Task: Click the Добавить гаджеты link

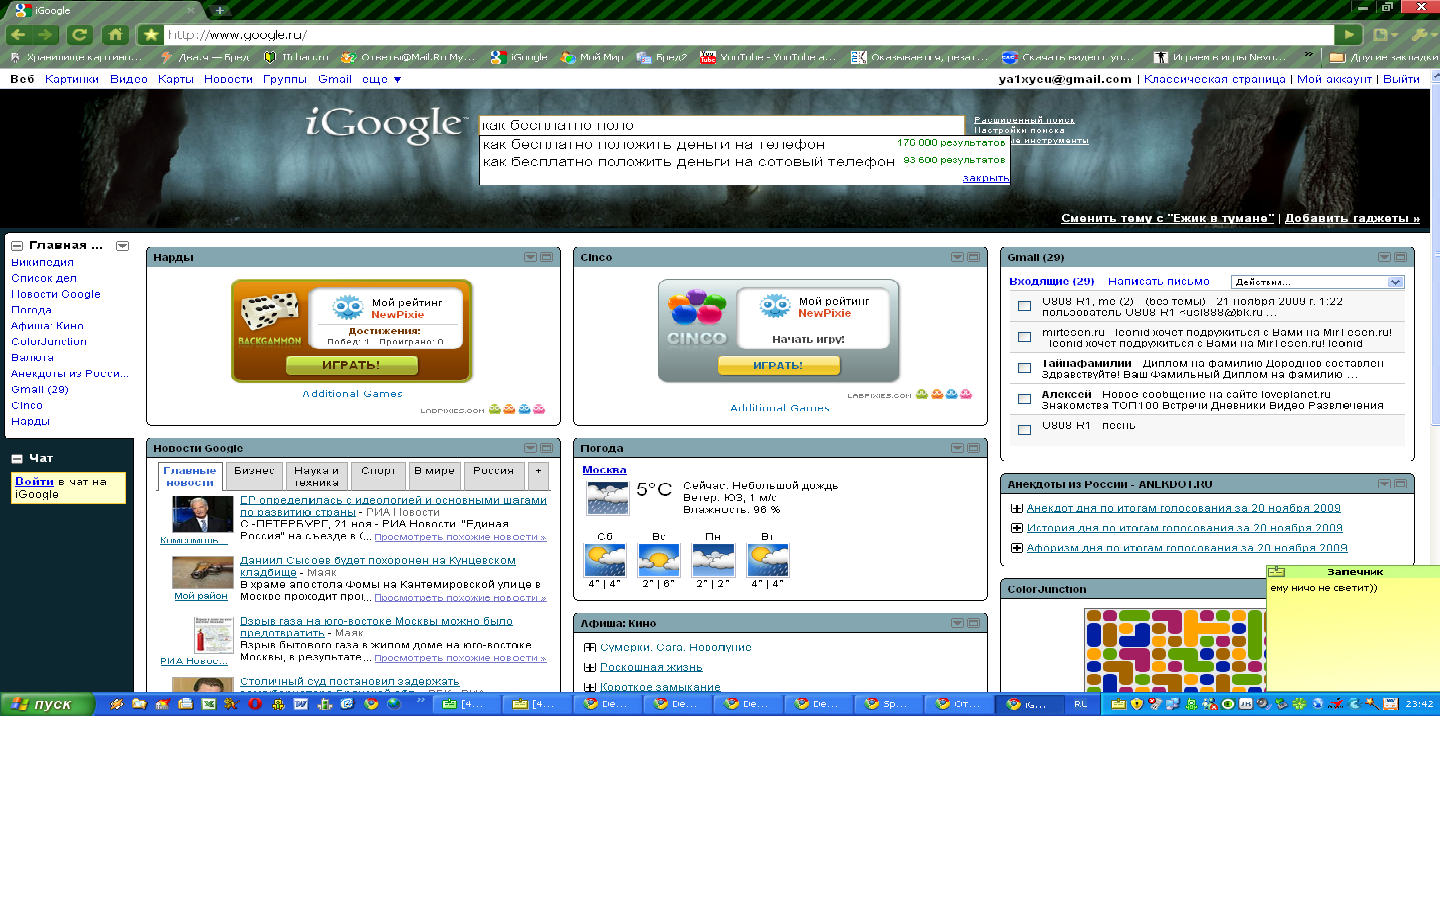Action: pyautogui.click(x=1352, y=218)
